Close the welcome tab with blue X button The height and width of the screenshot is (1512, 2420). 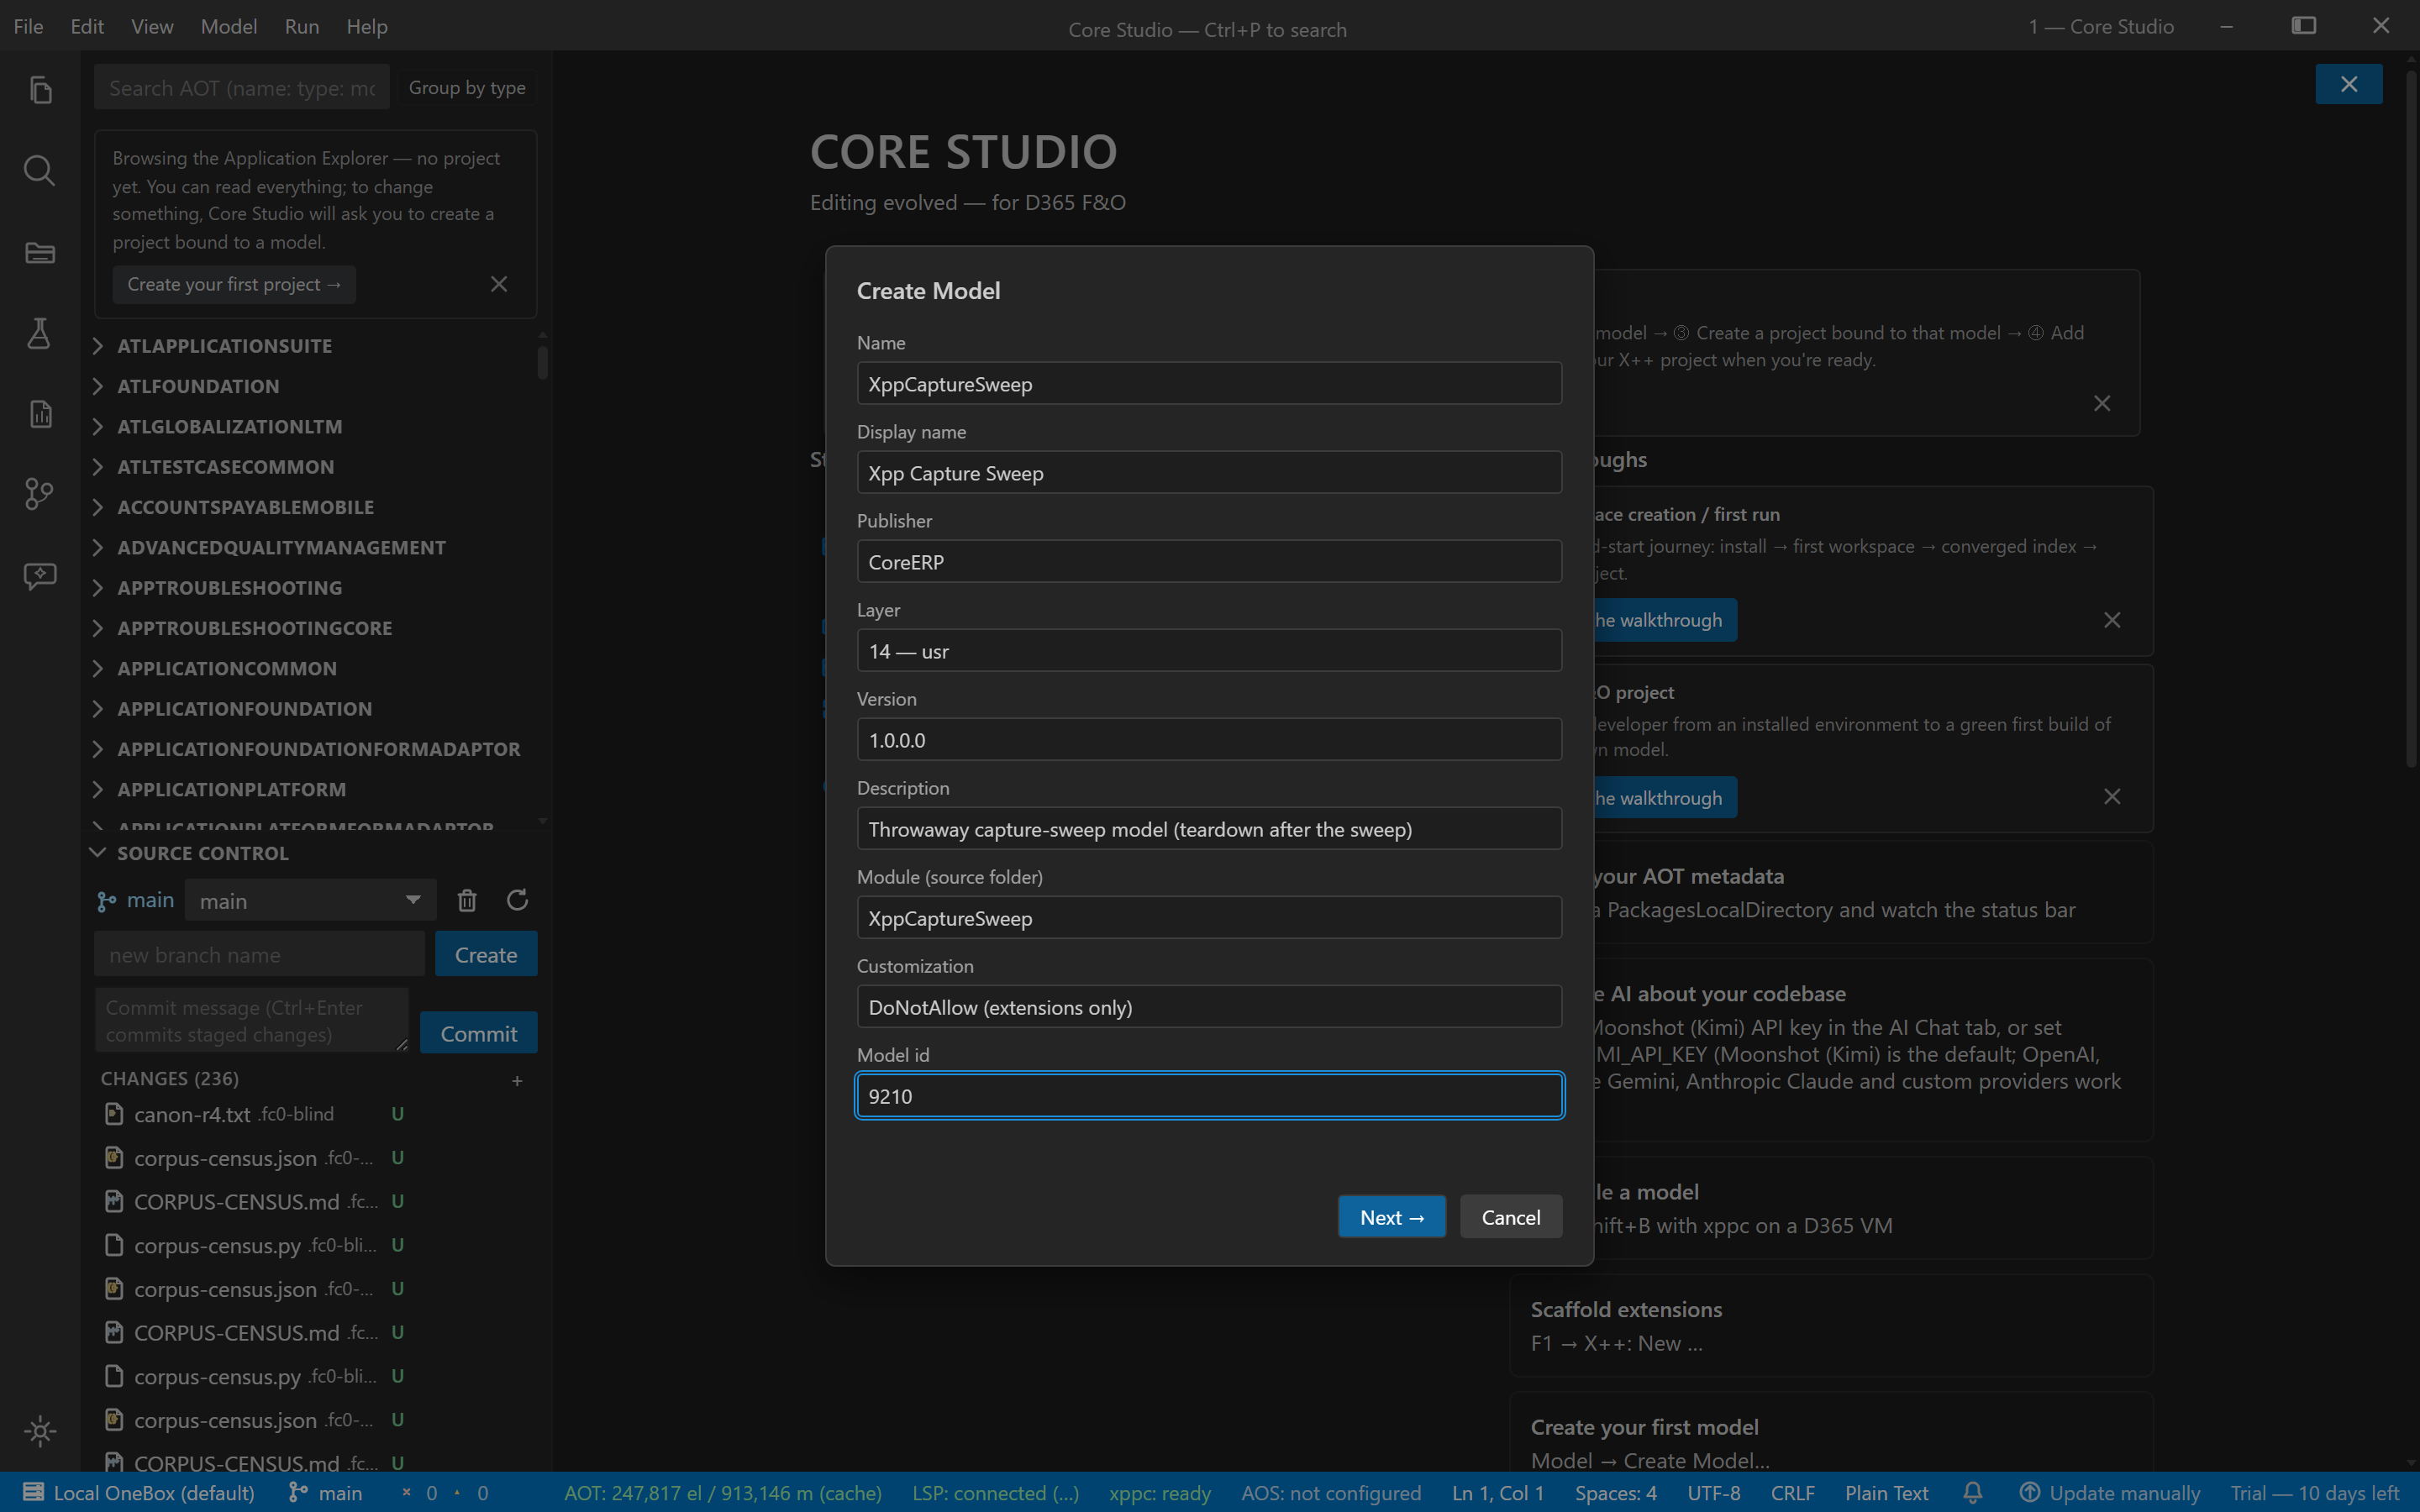pyautogui.click(x=2348, y=84)
